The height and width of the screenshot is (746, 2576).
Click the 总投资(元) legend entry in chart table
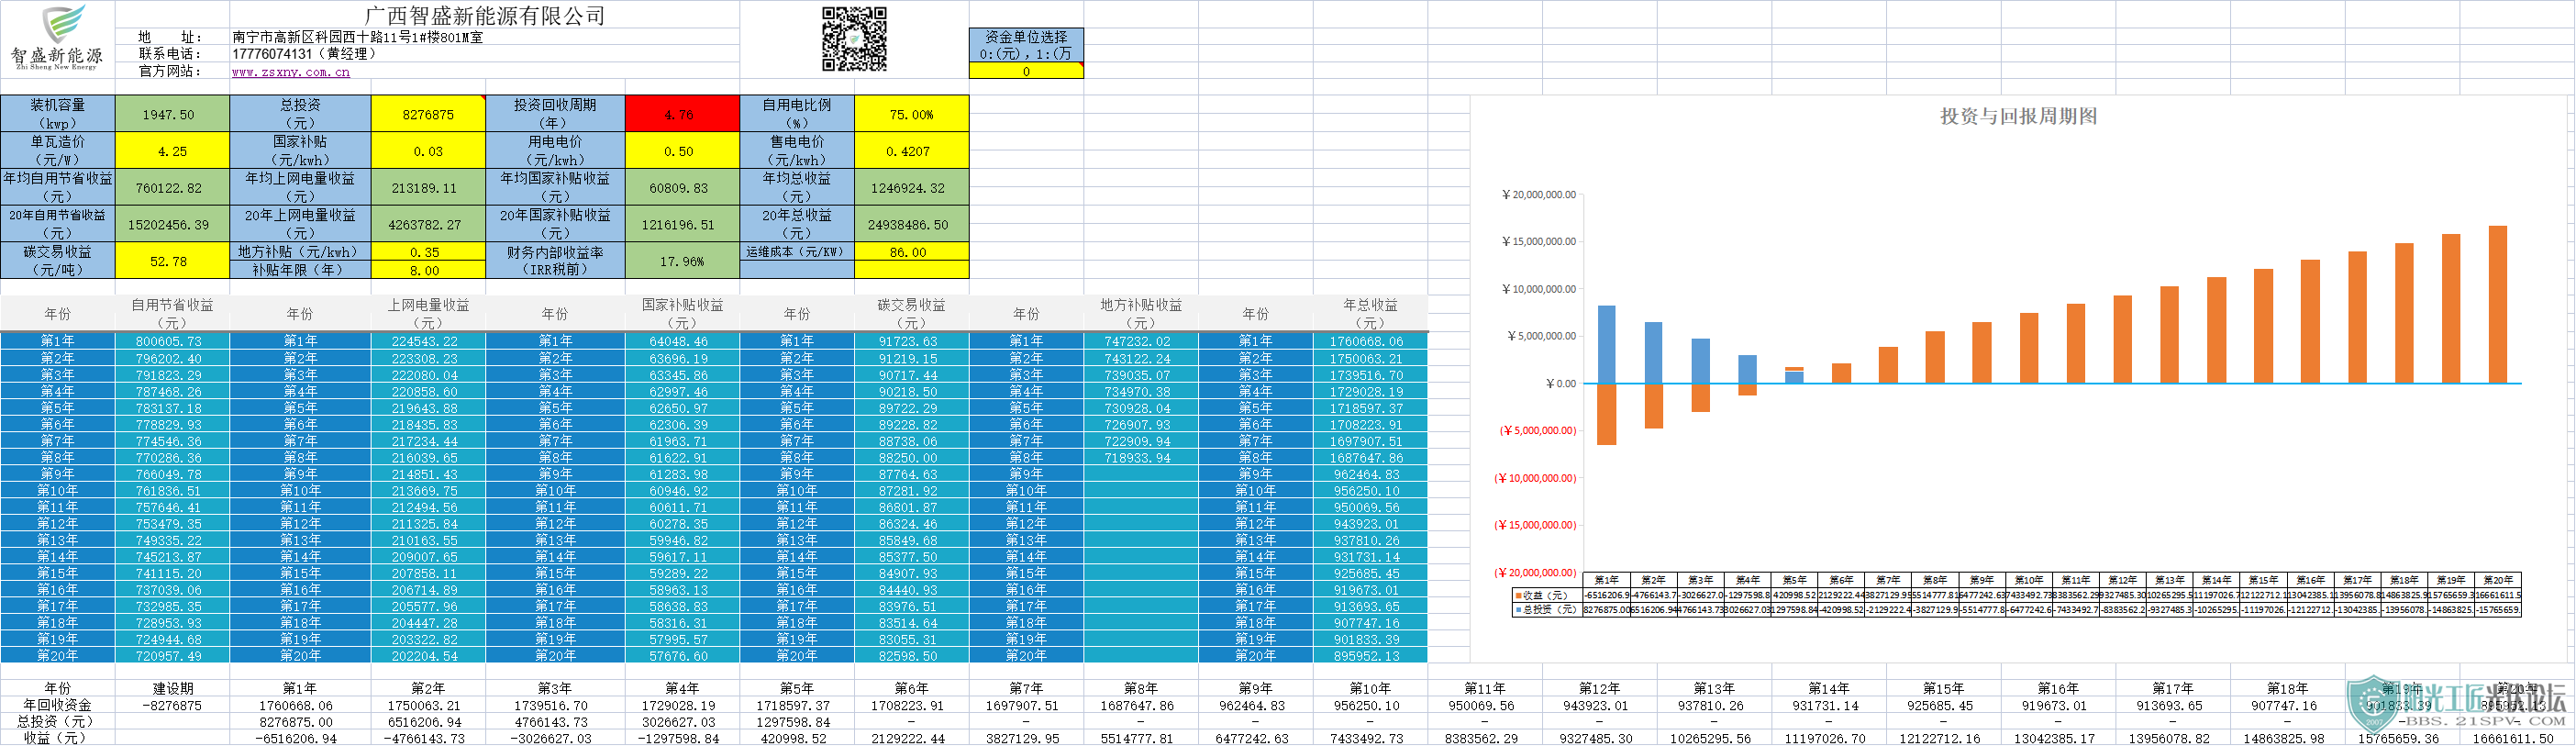1545,609
